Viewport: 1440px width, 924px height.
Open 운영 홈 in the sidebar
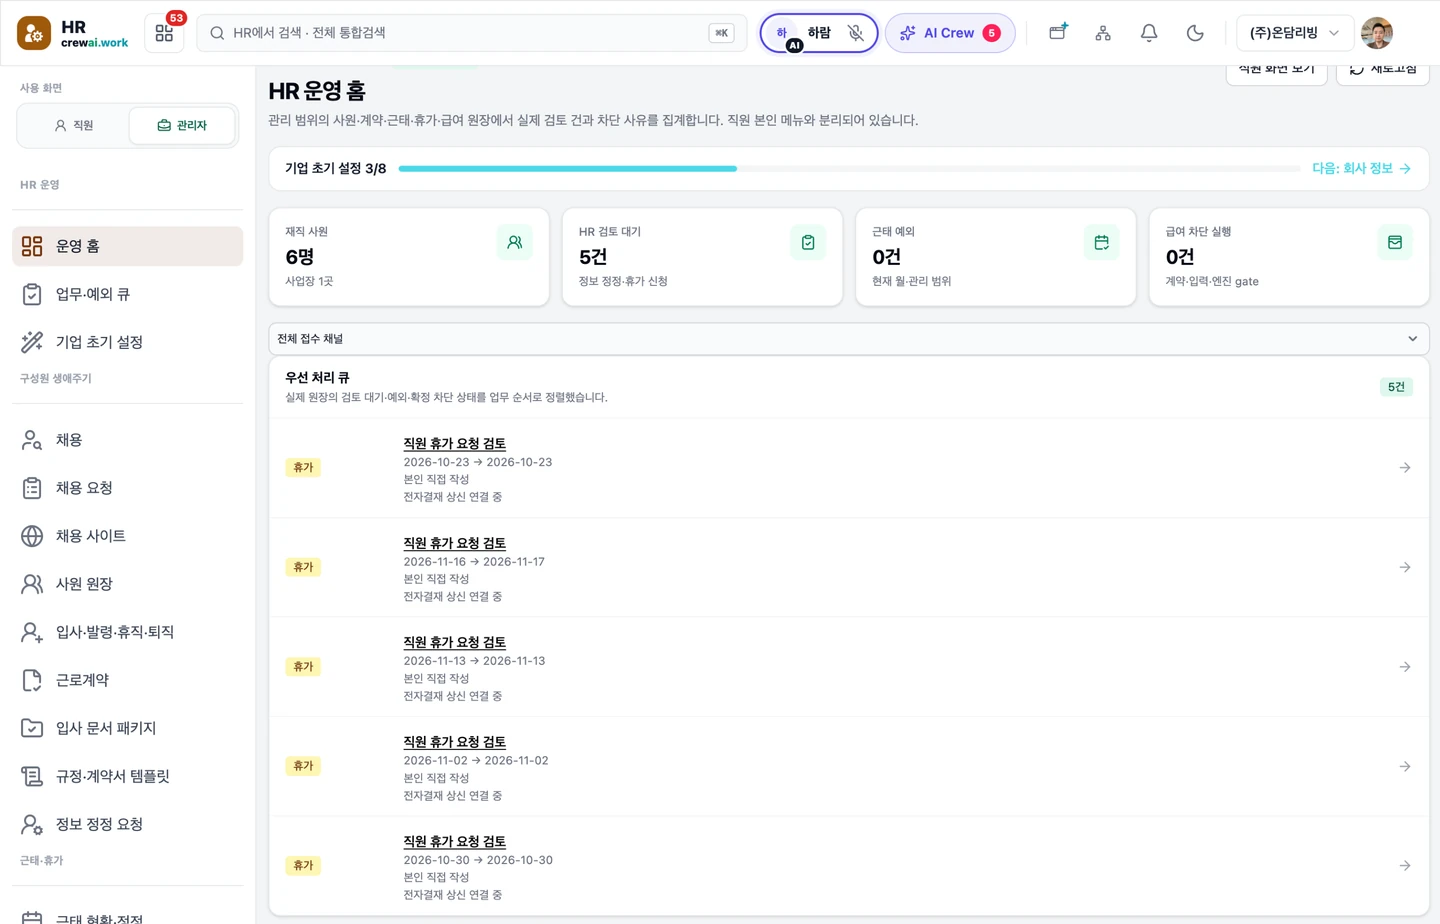(127, 246)
